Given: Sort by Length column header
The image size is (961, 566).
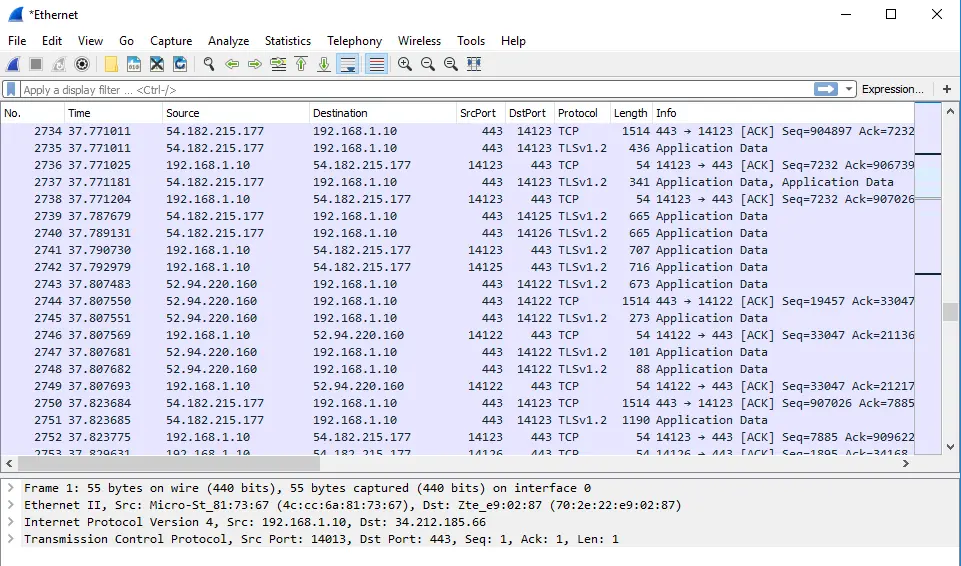Looking at the screenshot, I should [x=631, y=113].
